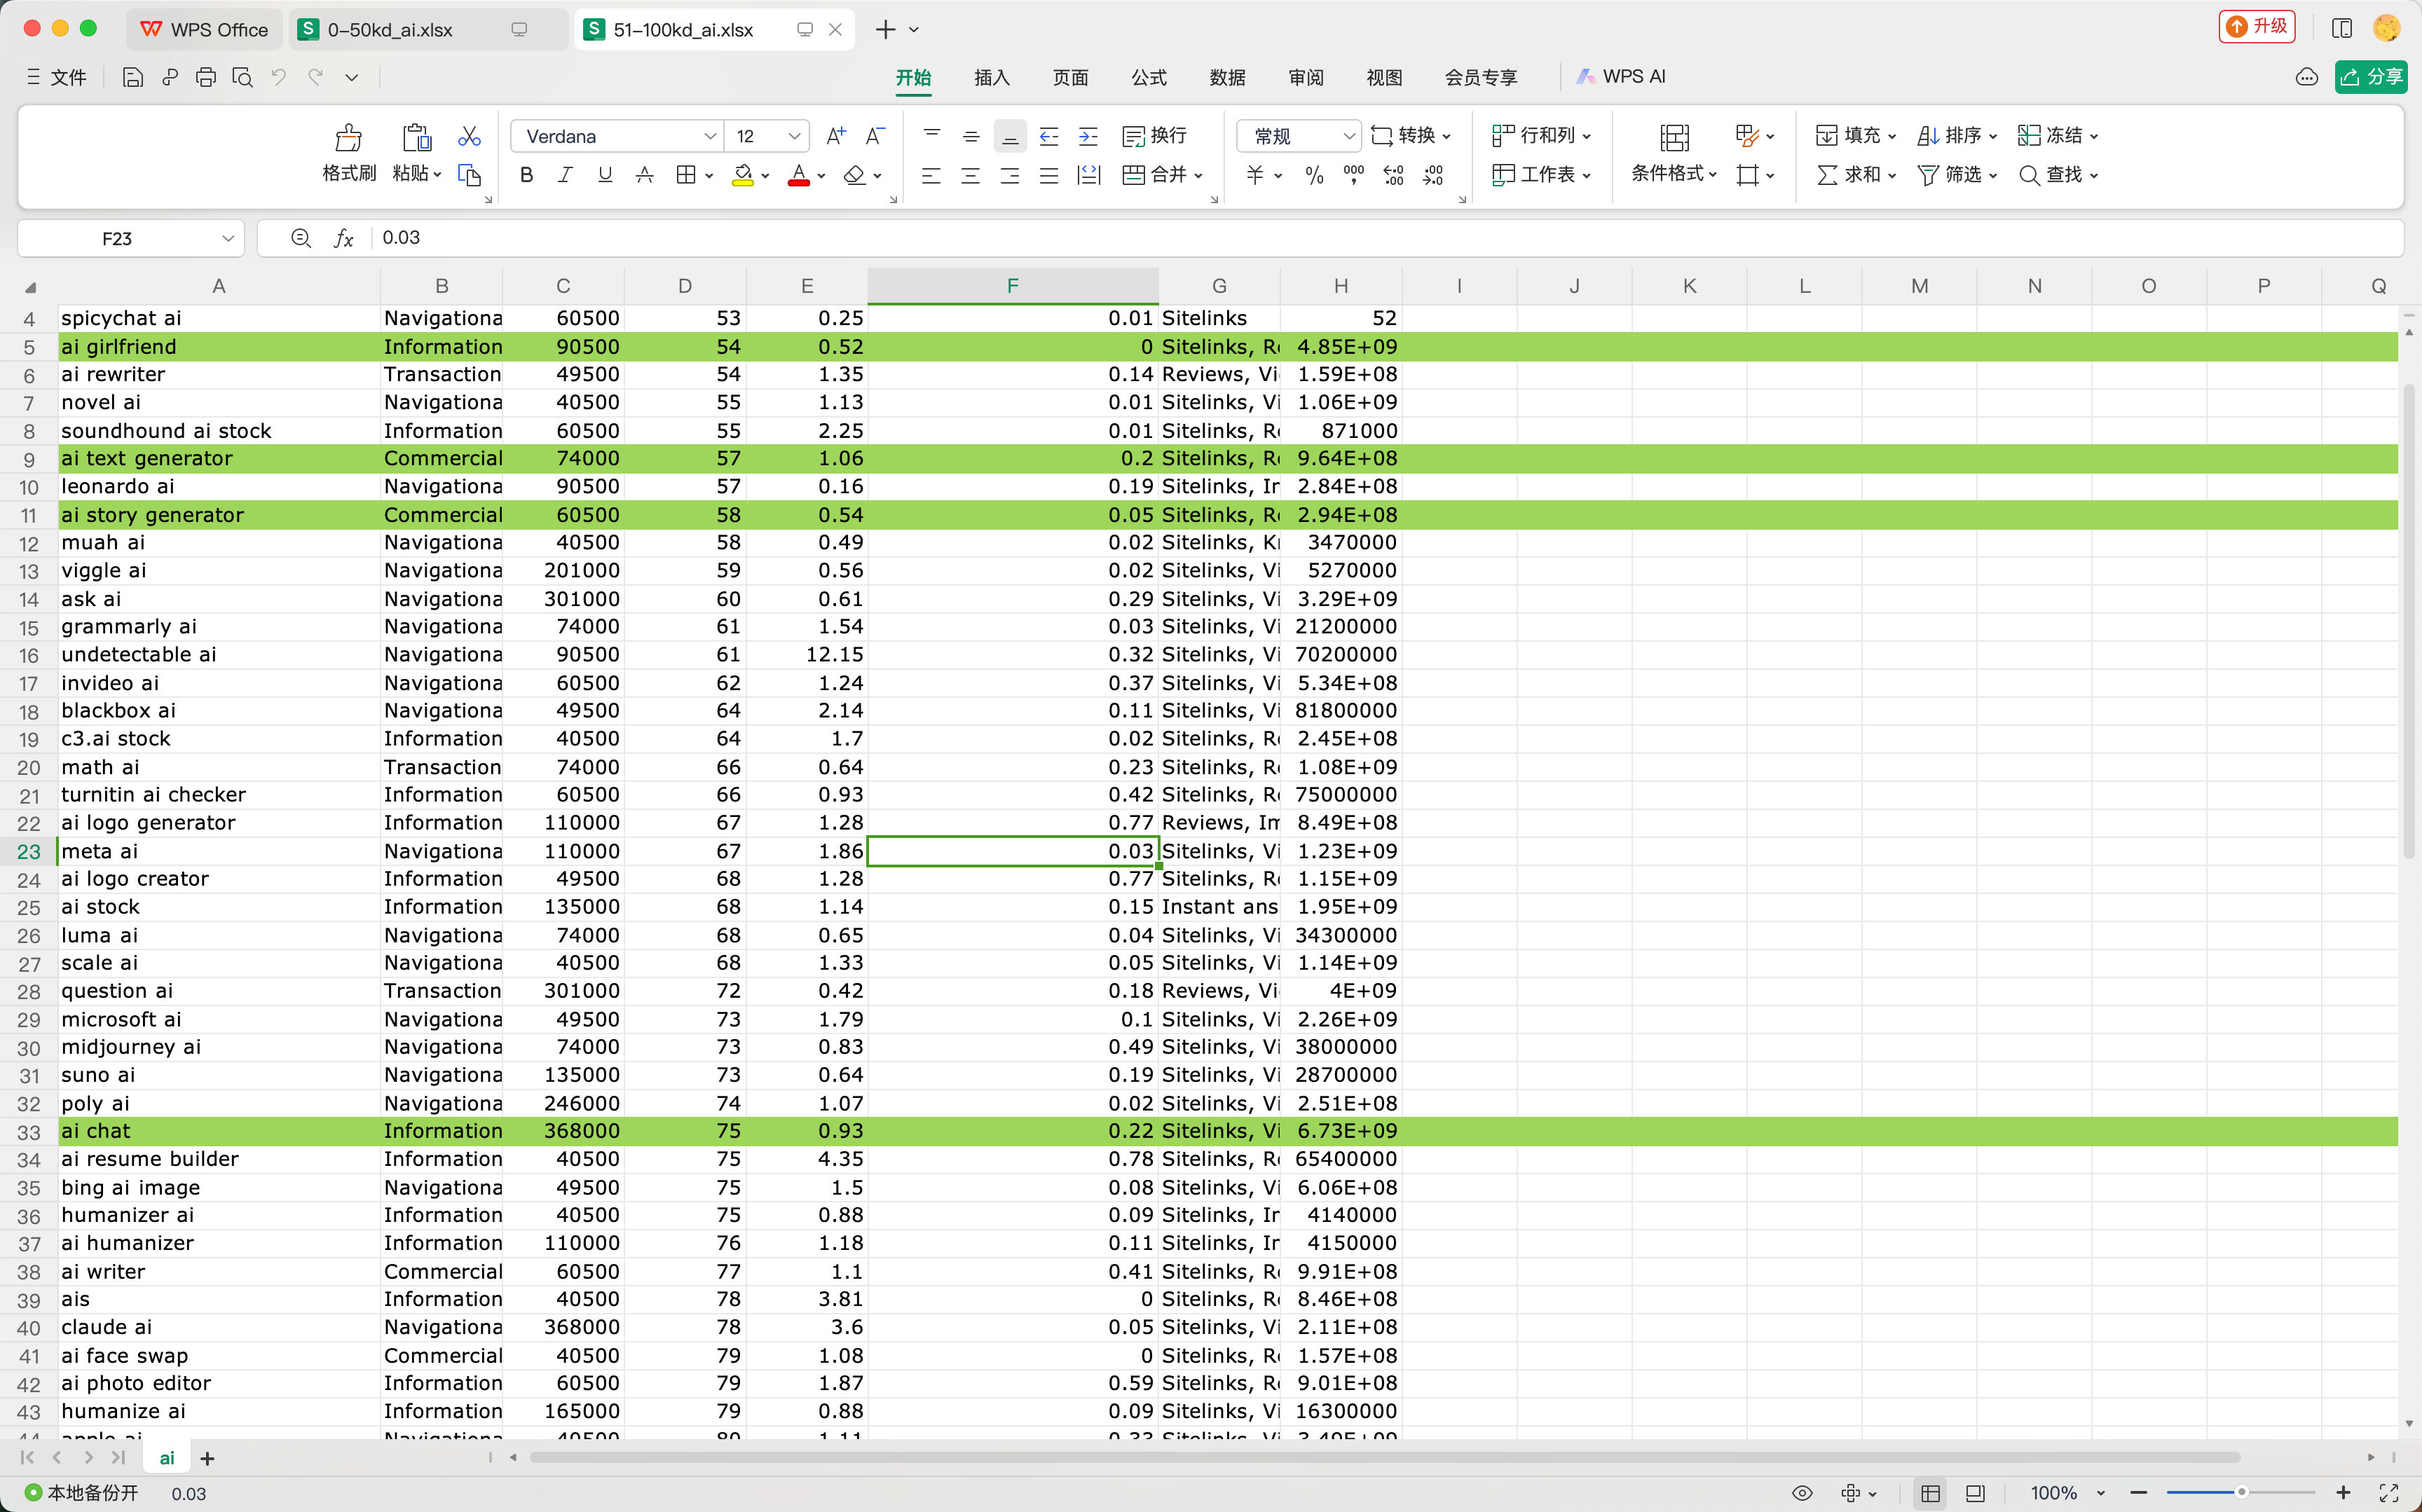Click the sidebar layout icon at top right

pos(2341,28)
